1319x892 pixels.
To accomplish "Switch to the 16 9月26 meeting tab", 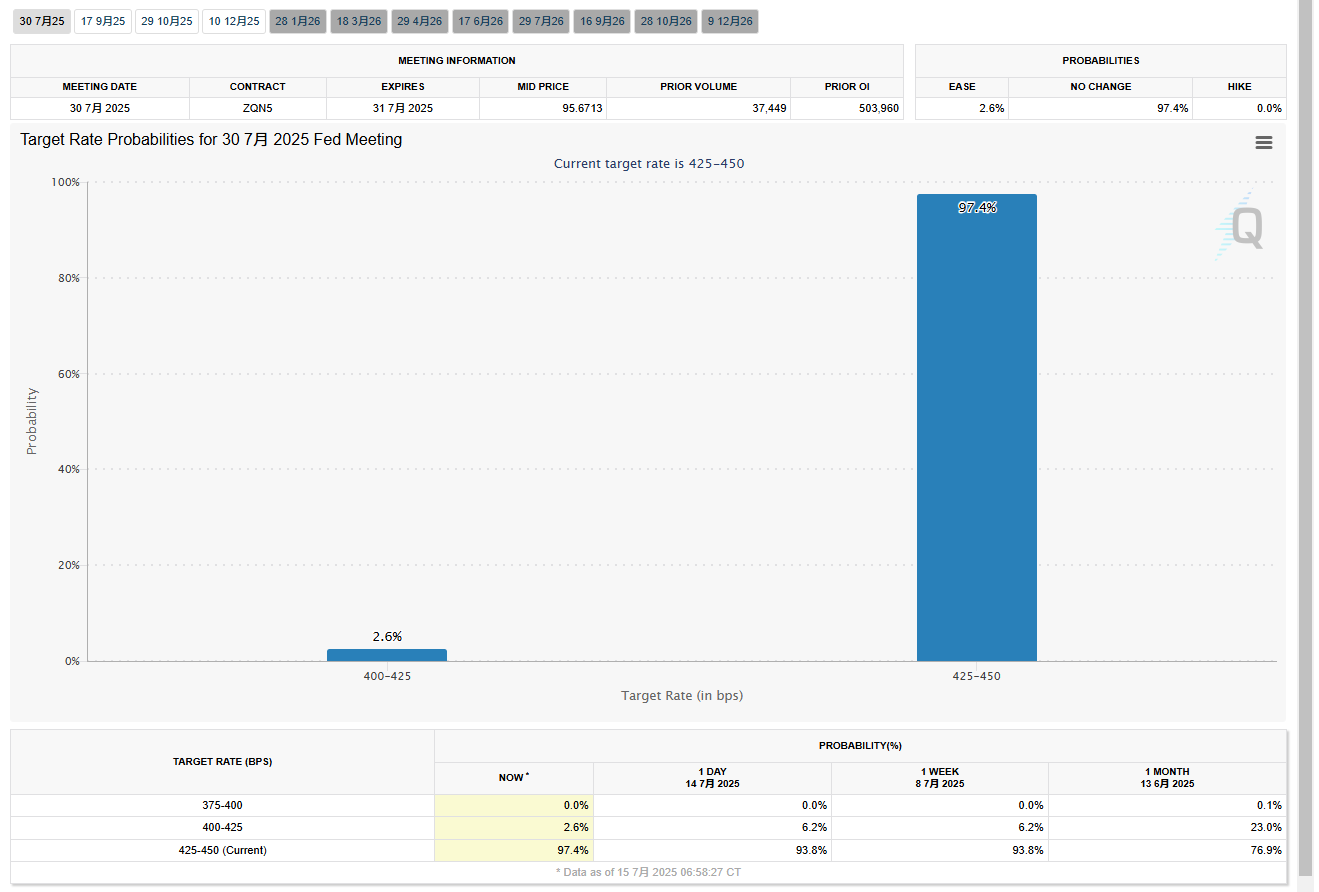I will point(602,21).
